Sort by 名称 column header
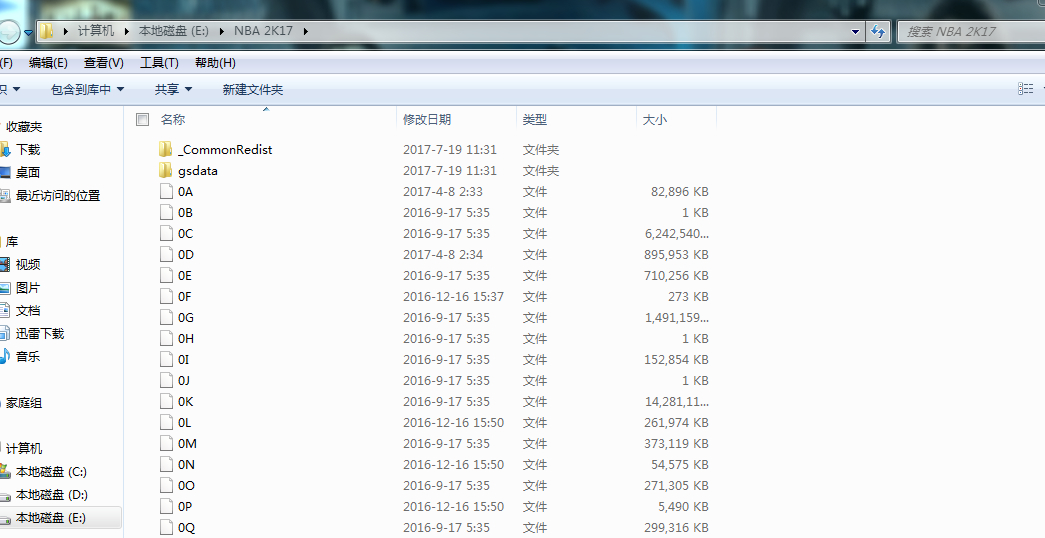This screenshot has height=538, width=1045. 173,119
